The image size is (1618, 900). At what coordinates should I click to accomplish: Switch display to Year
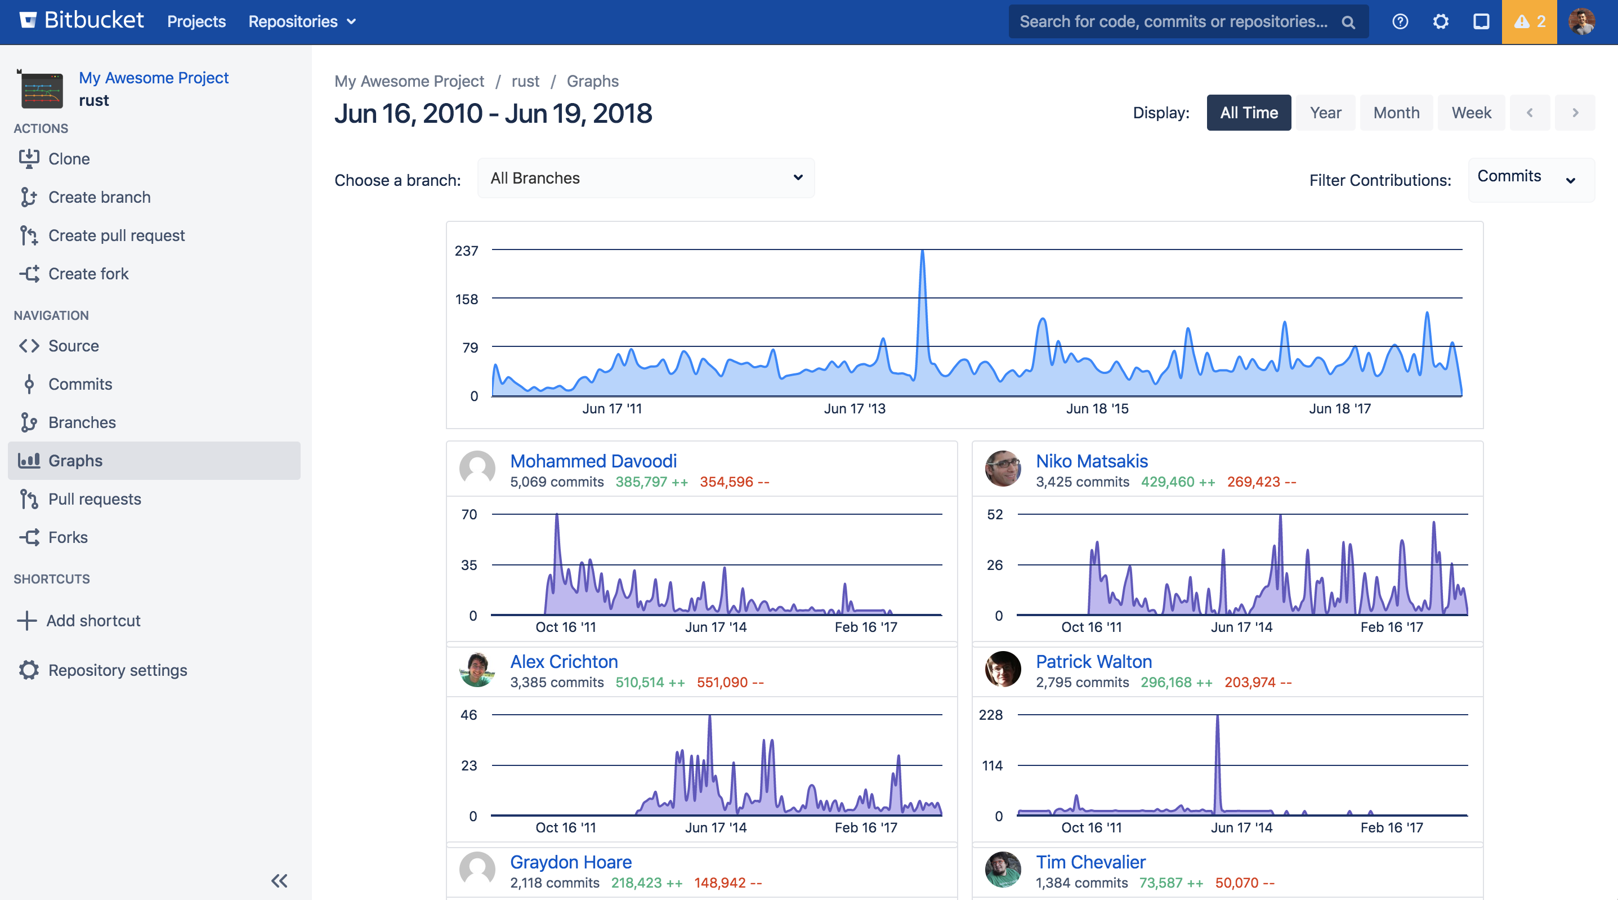(x=1325, y=113)
